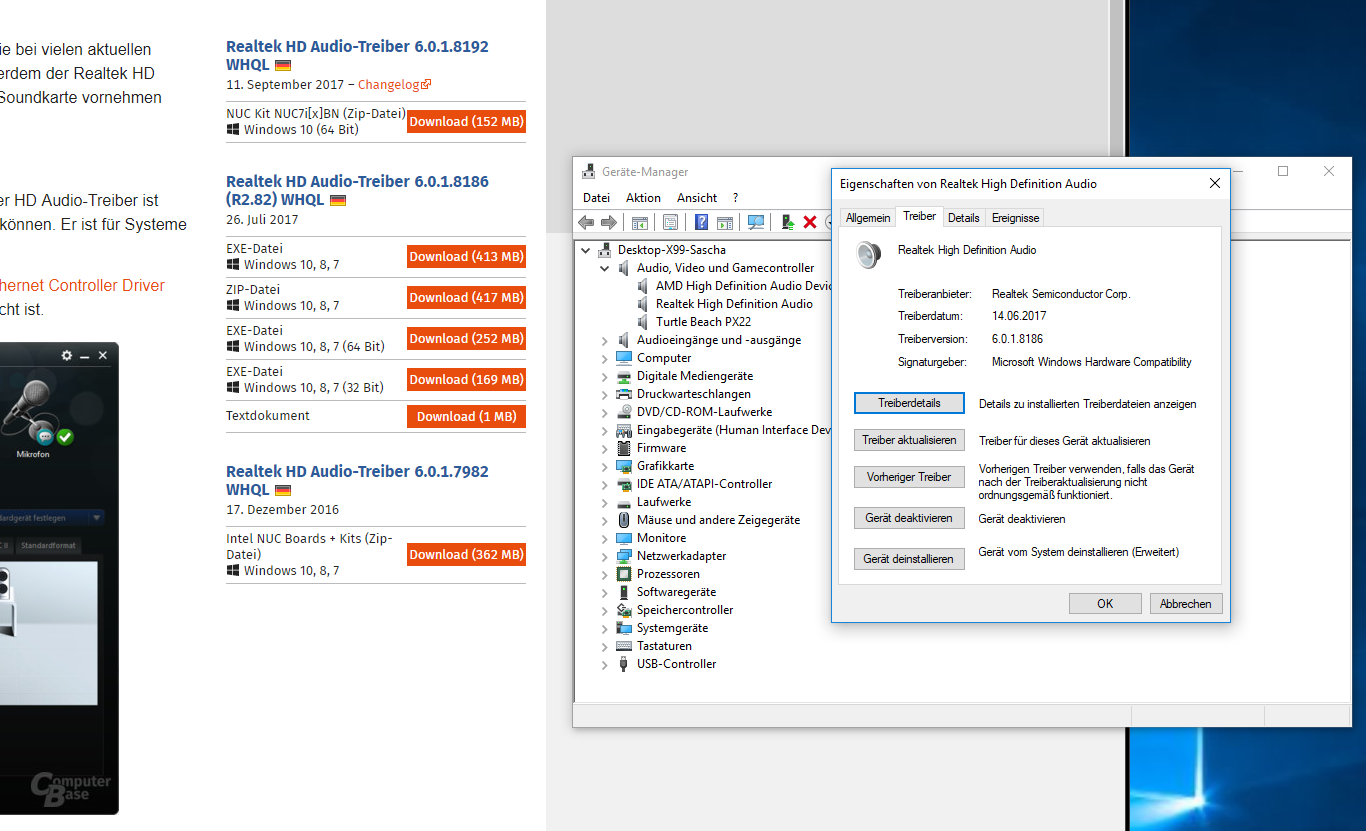Open the Realtek audio manager screenshot thumbnail
Viewport: 1366px width, 831px height.
(x=59, y=578)
